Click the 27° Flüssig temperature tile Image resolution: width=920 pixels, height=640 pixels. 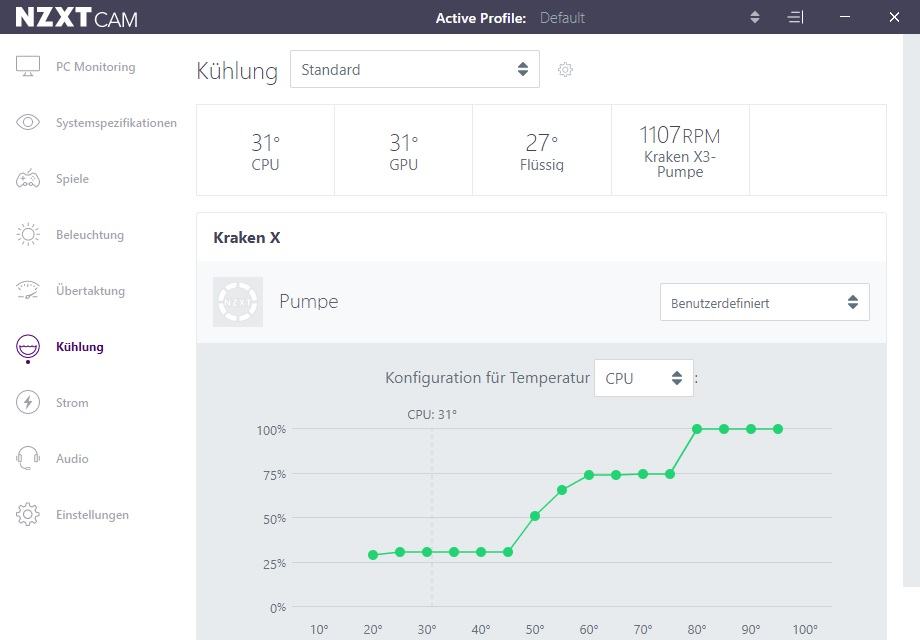[542, 150]
